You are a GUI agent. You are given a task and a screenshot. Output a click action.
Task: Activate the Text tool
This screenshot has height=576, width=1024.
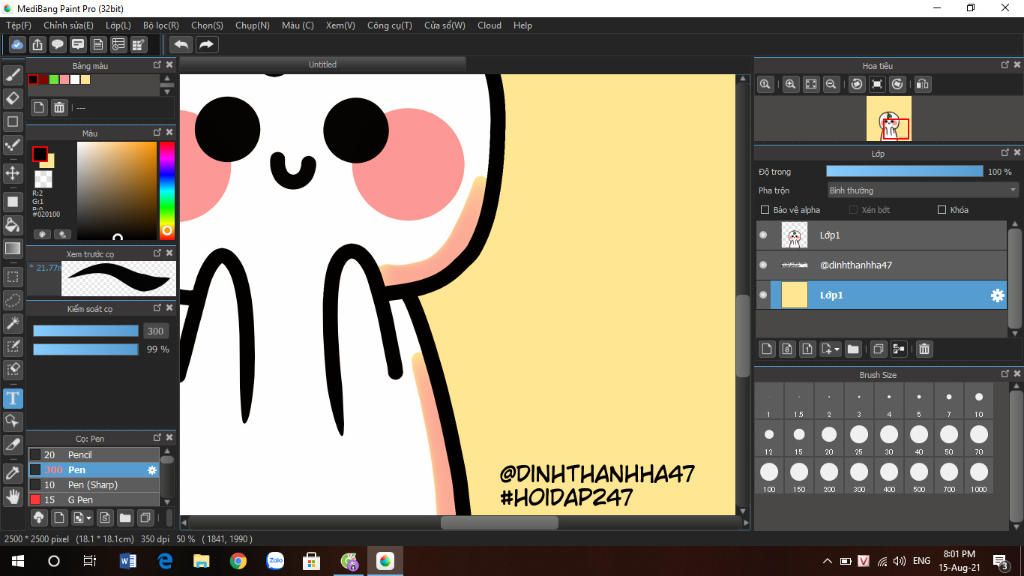coord(13,398)
